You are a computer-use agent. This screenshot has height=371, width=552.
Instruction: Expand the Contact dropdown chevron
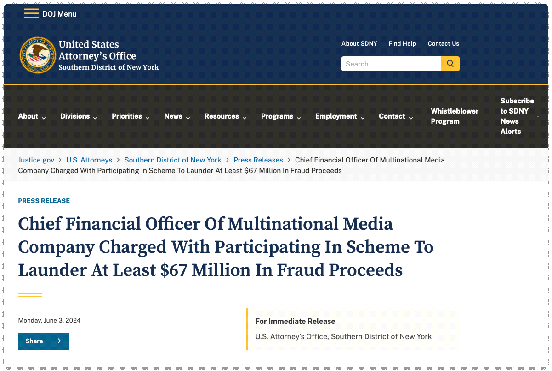[x=410, y=117]
